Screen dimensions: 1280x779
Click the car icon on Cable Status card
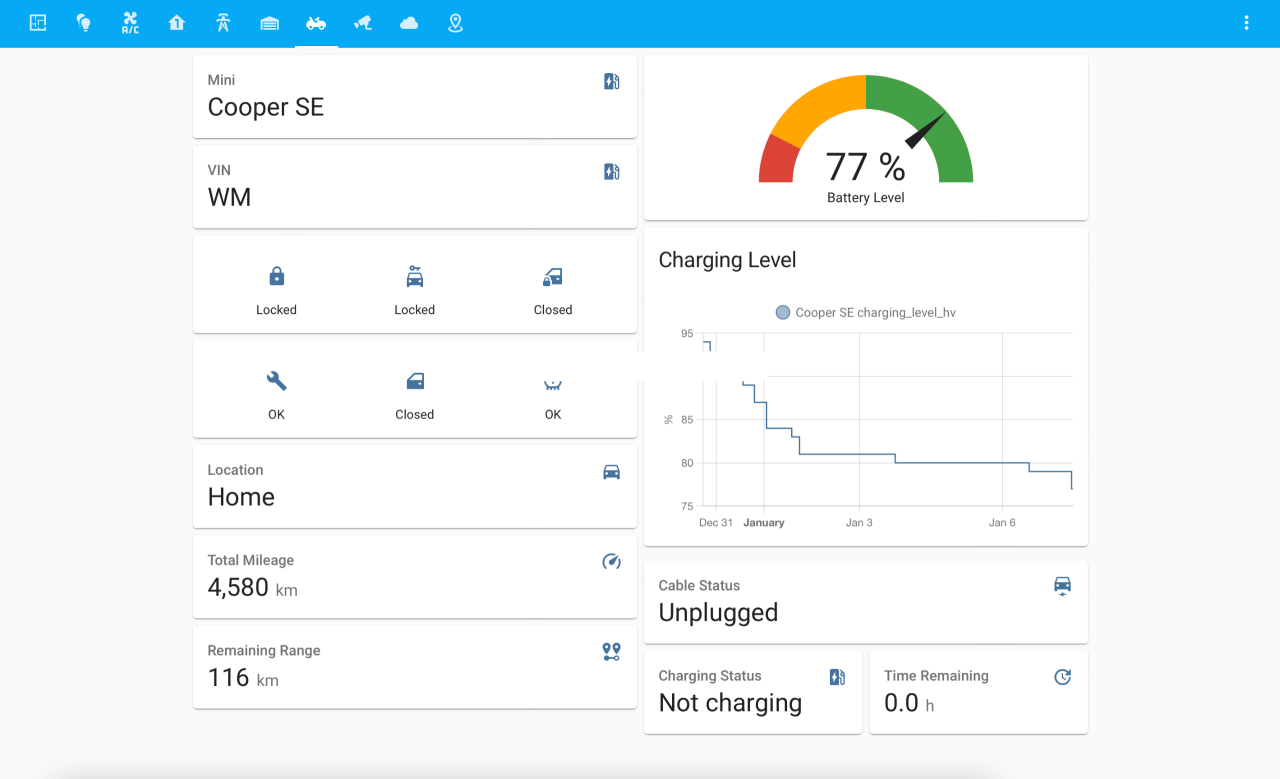click(1063, 587)
